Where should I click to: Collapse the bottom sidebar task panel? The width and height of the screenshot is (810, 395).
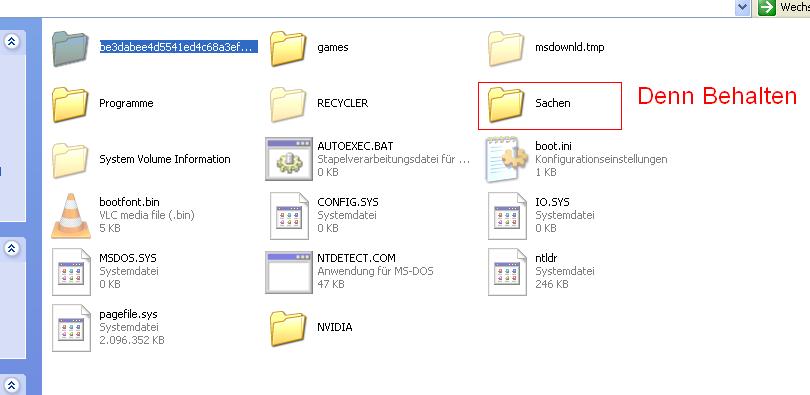(x=11, y=385)
